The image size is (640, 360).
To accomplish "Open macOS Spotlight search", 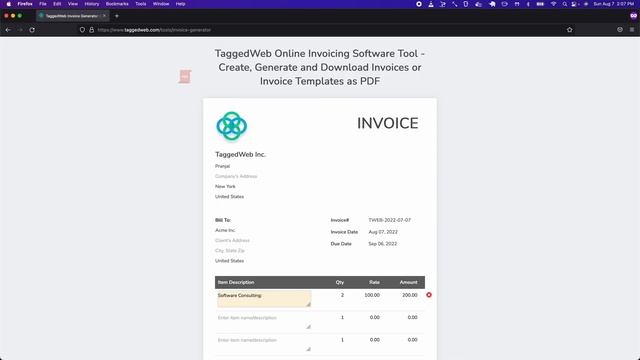I will (564, 4).
